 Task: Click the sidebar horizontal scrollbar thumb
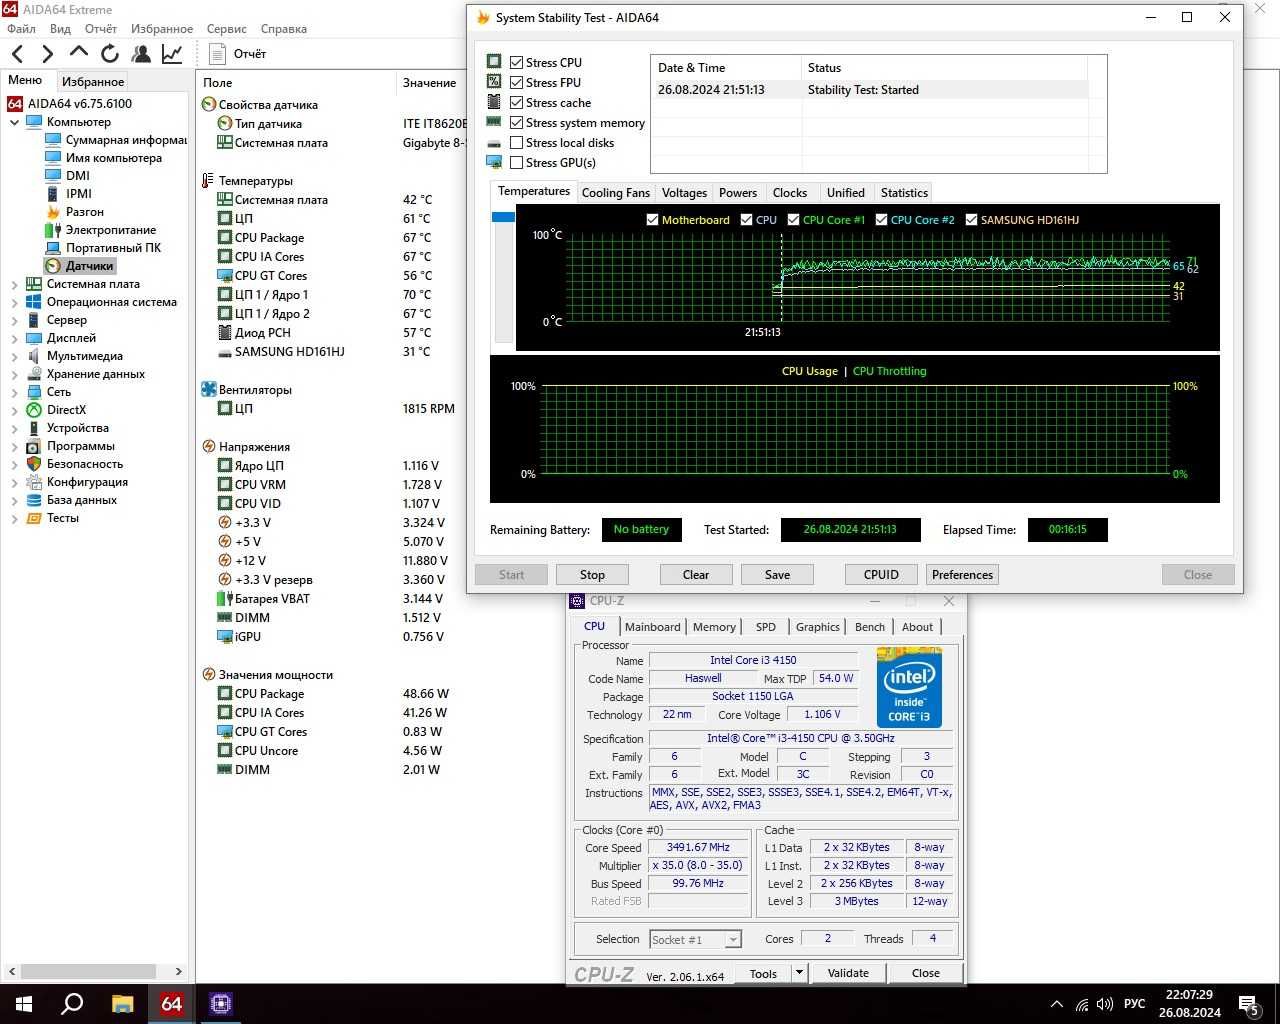point(88,971)
